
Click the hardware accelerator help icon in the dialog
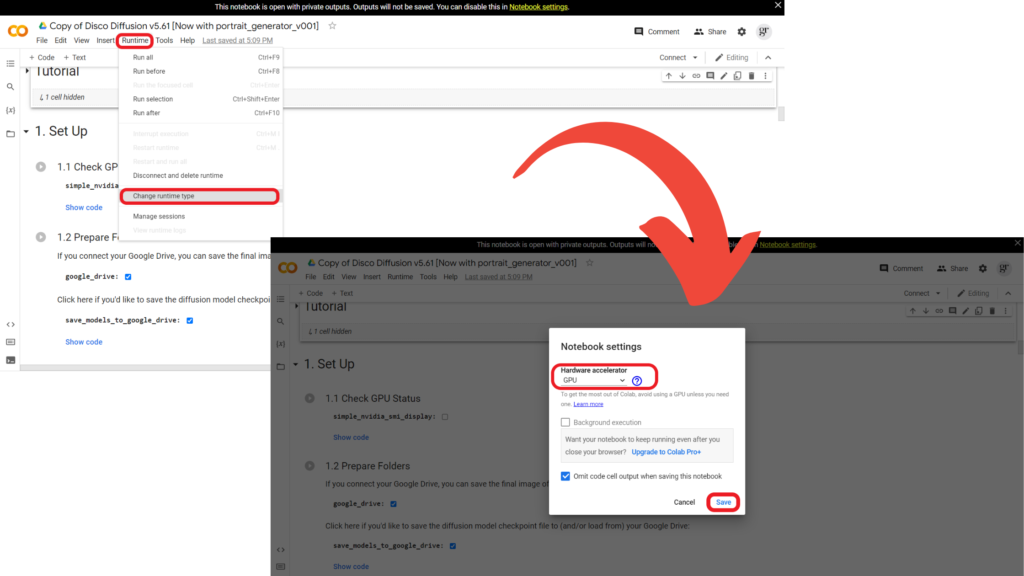click(637, 381)
